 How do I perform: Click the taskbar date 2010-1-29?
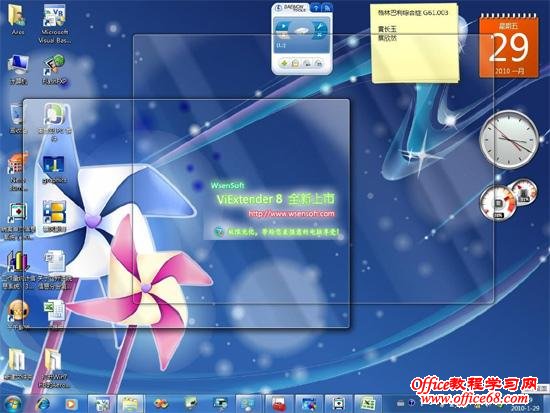point(525,408)
